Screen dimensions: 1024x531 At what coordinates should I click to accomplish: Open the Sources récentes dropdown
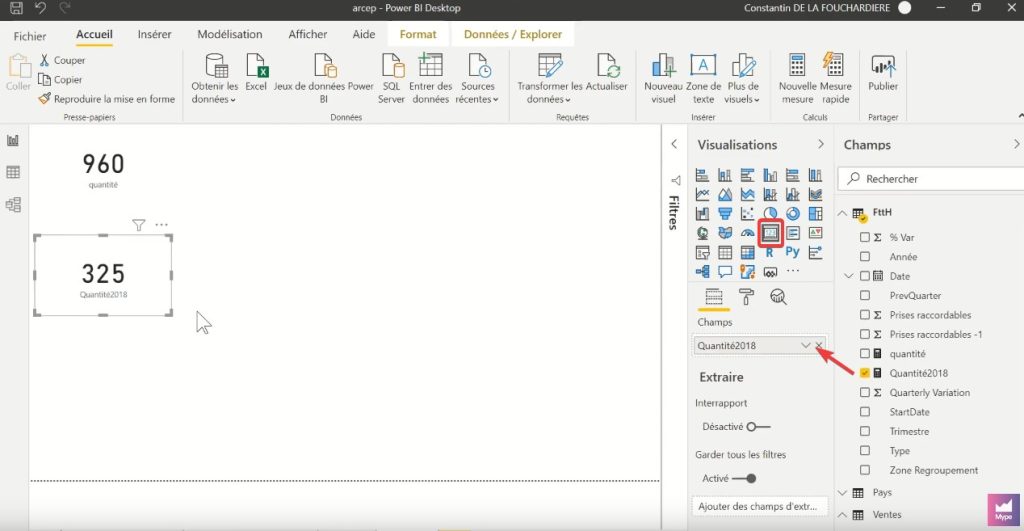(x=477, y=80)
